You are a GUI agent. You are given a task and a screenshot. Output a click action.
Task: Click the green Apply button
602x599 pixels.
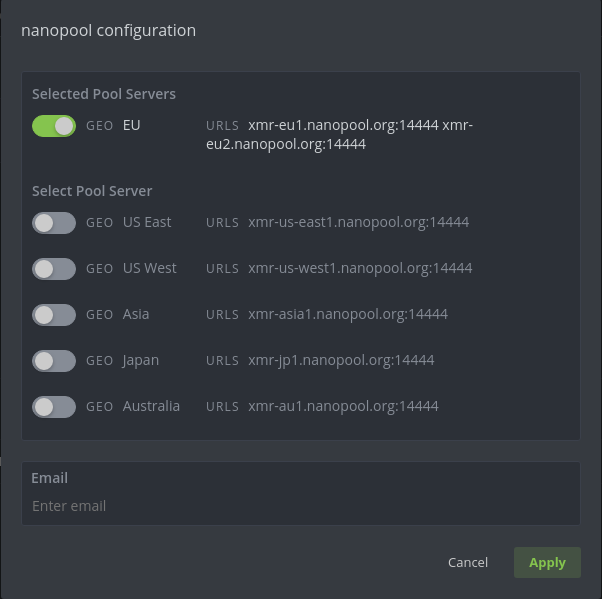pos(547,562)
